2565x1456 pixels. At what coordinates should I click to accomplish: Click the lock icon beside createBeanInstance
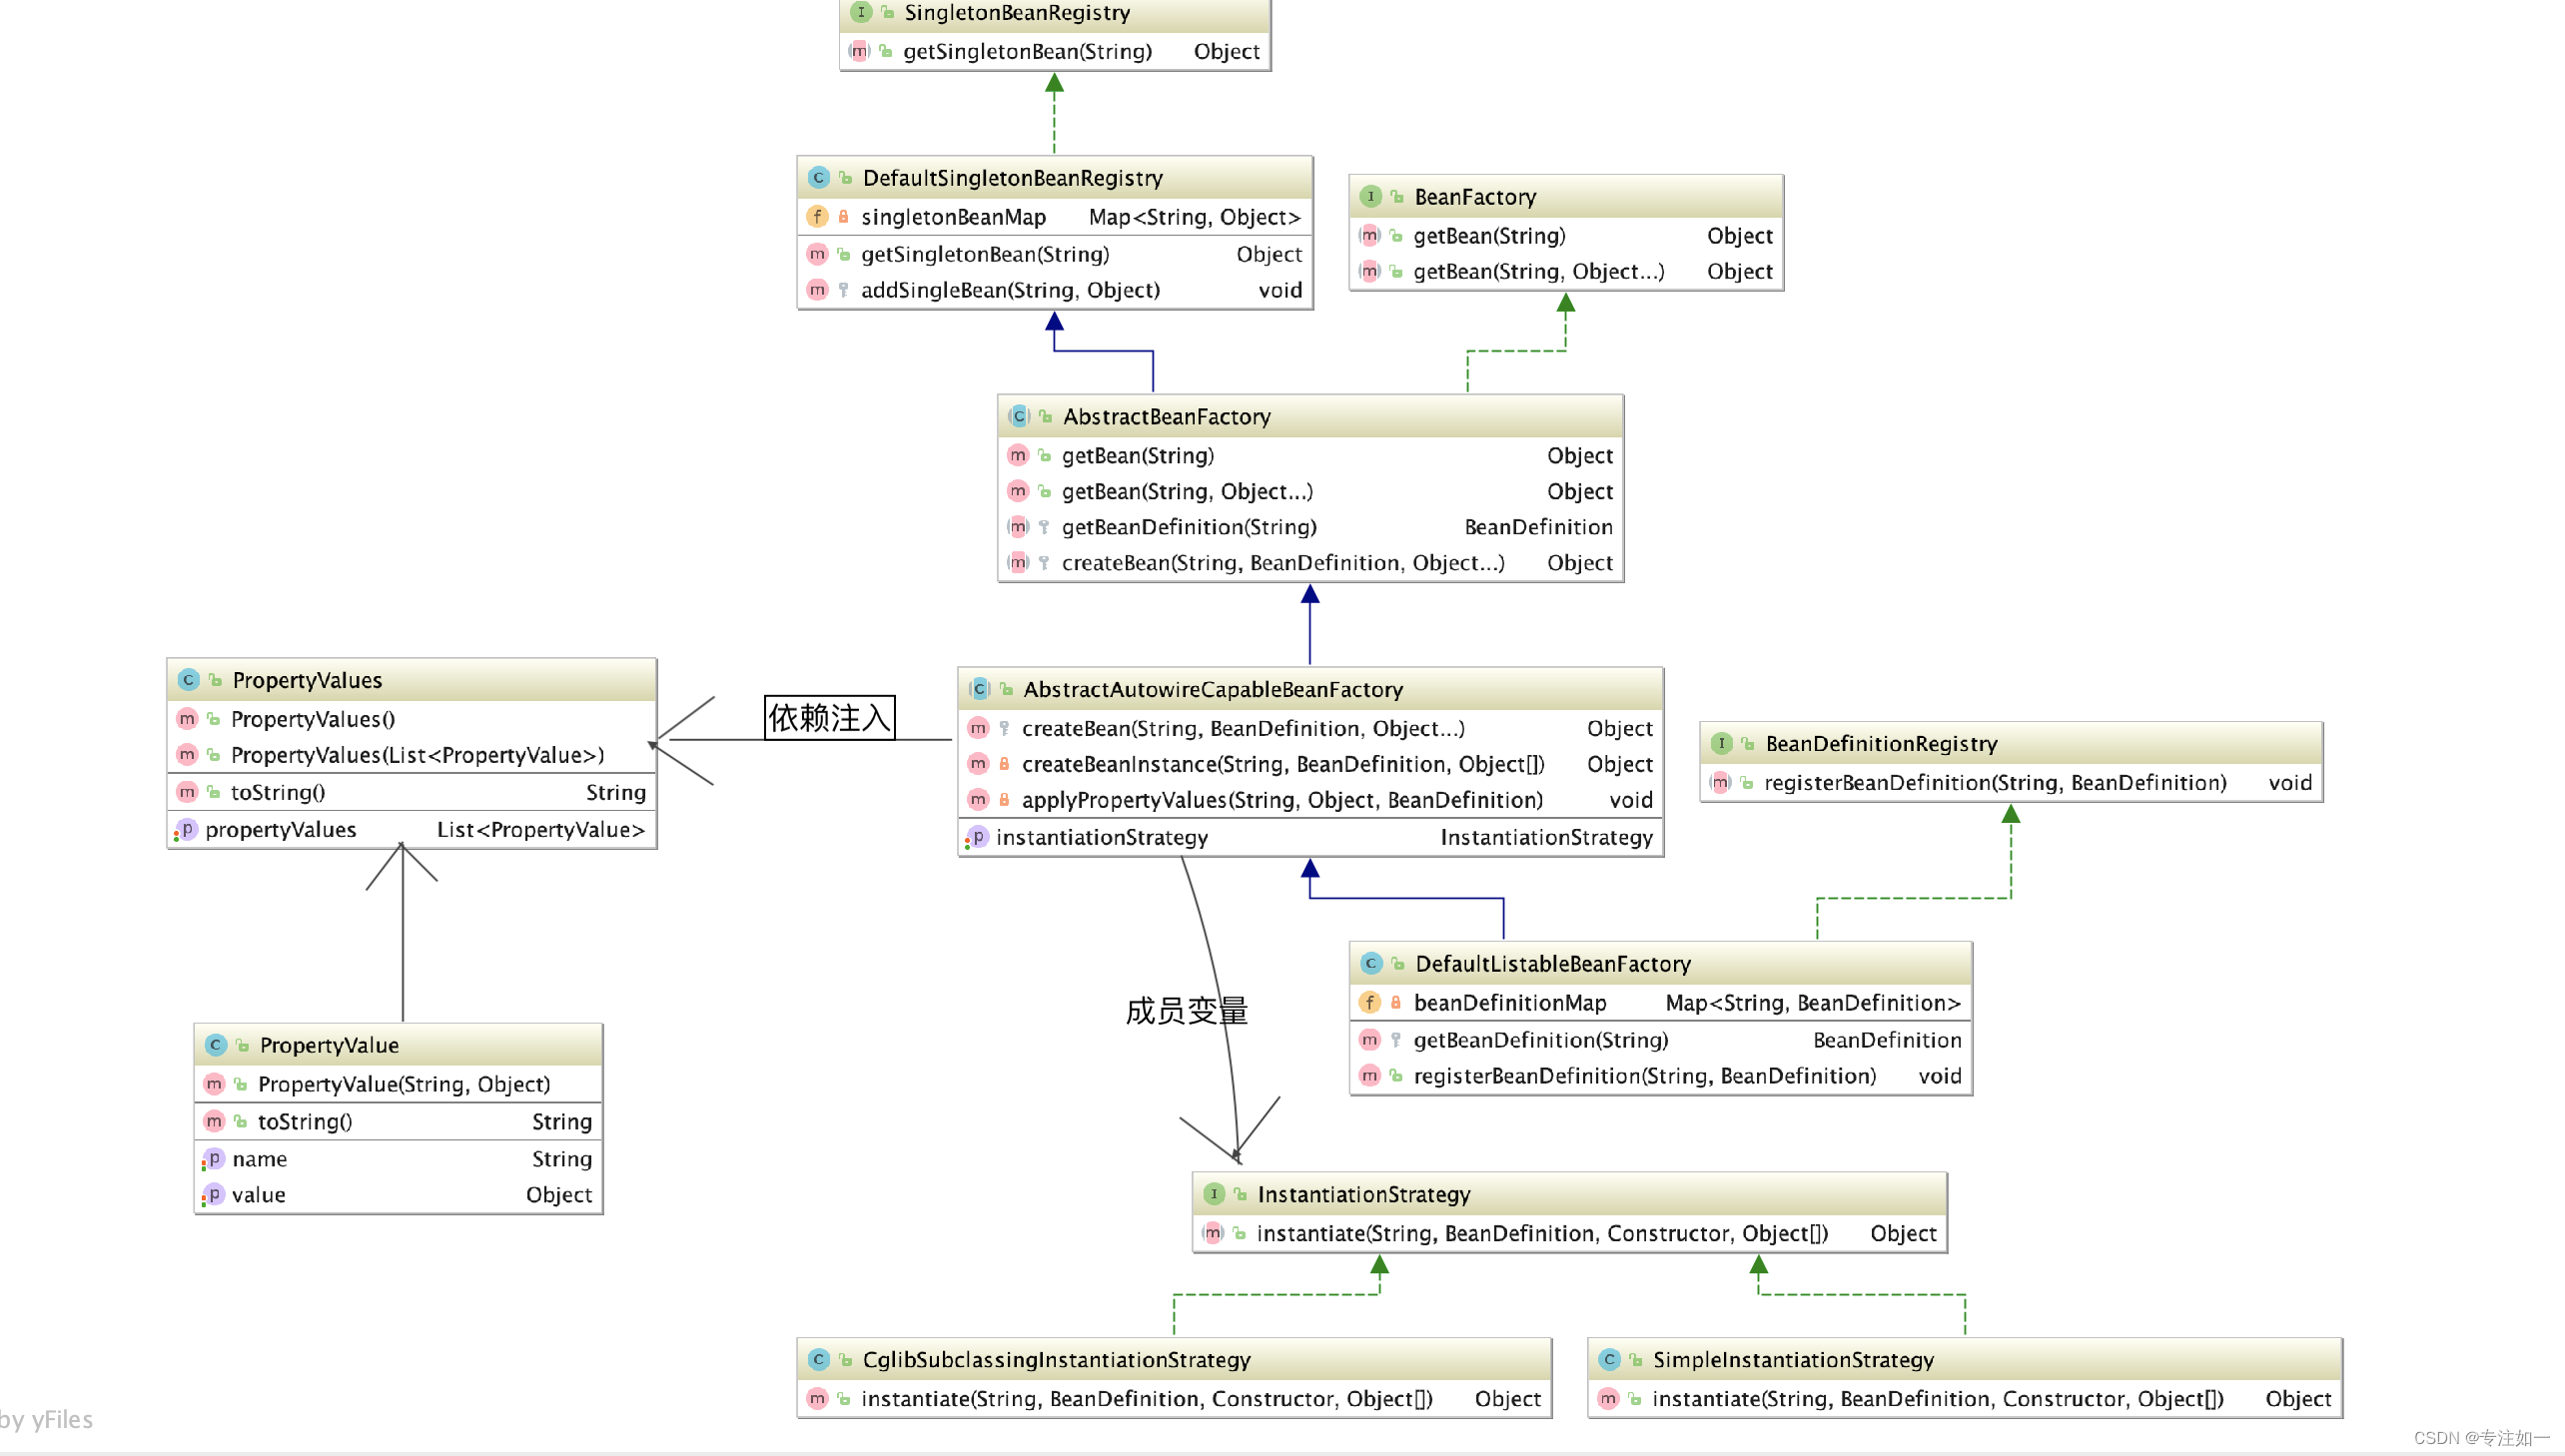coord(1004,764)
